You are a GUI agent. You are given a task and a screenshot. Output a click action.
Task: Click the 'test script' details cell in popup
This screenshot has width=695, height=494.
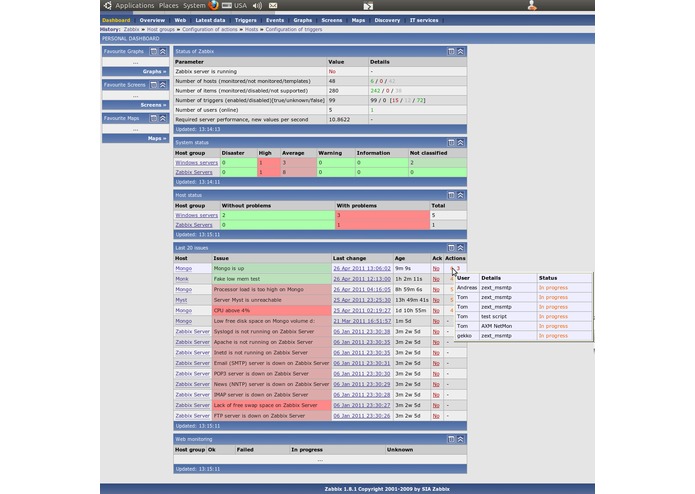[x=508, y=316]
